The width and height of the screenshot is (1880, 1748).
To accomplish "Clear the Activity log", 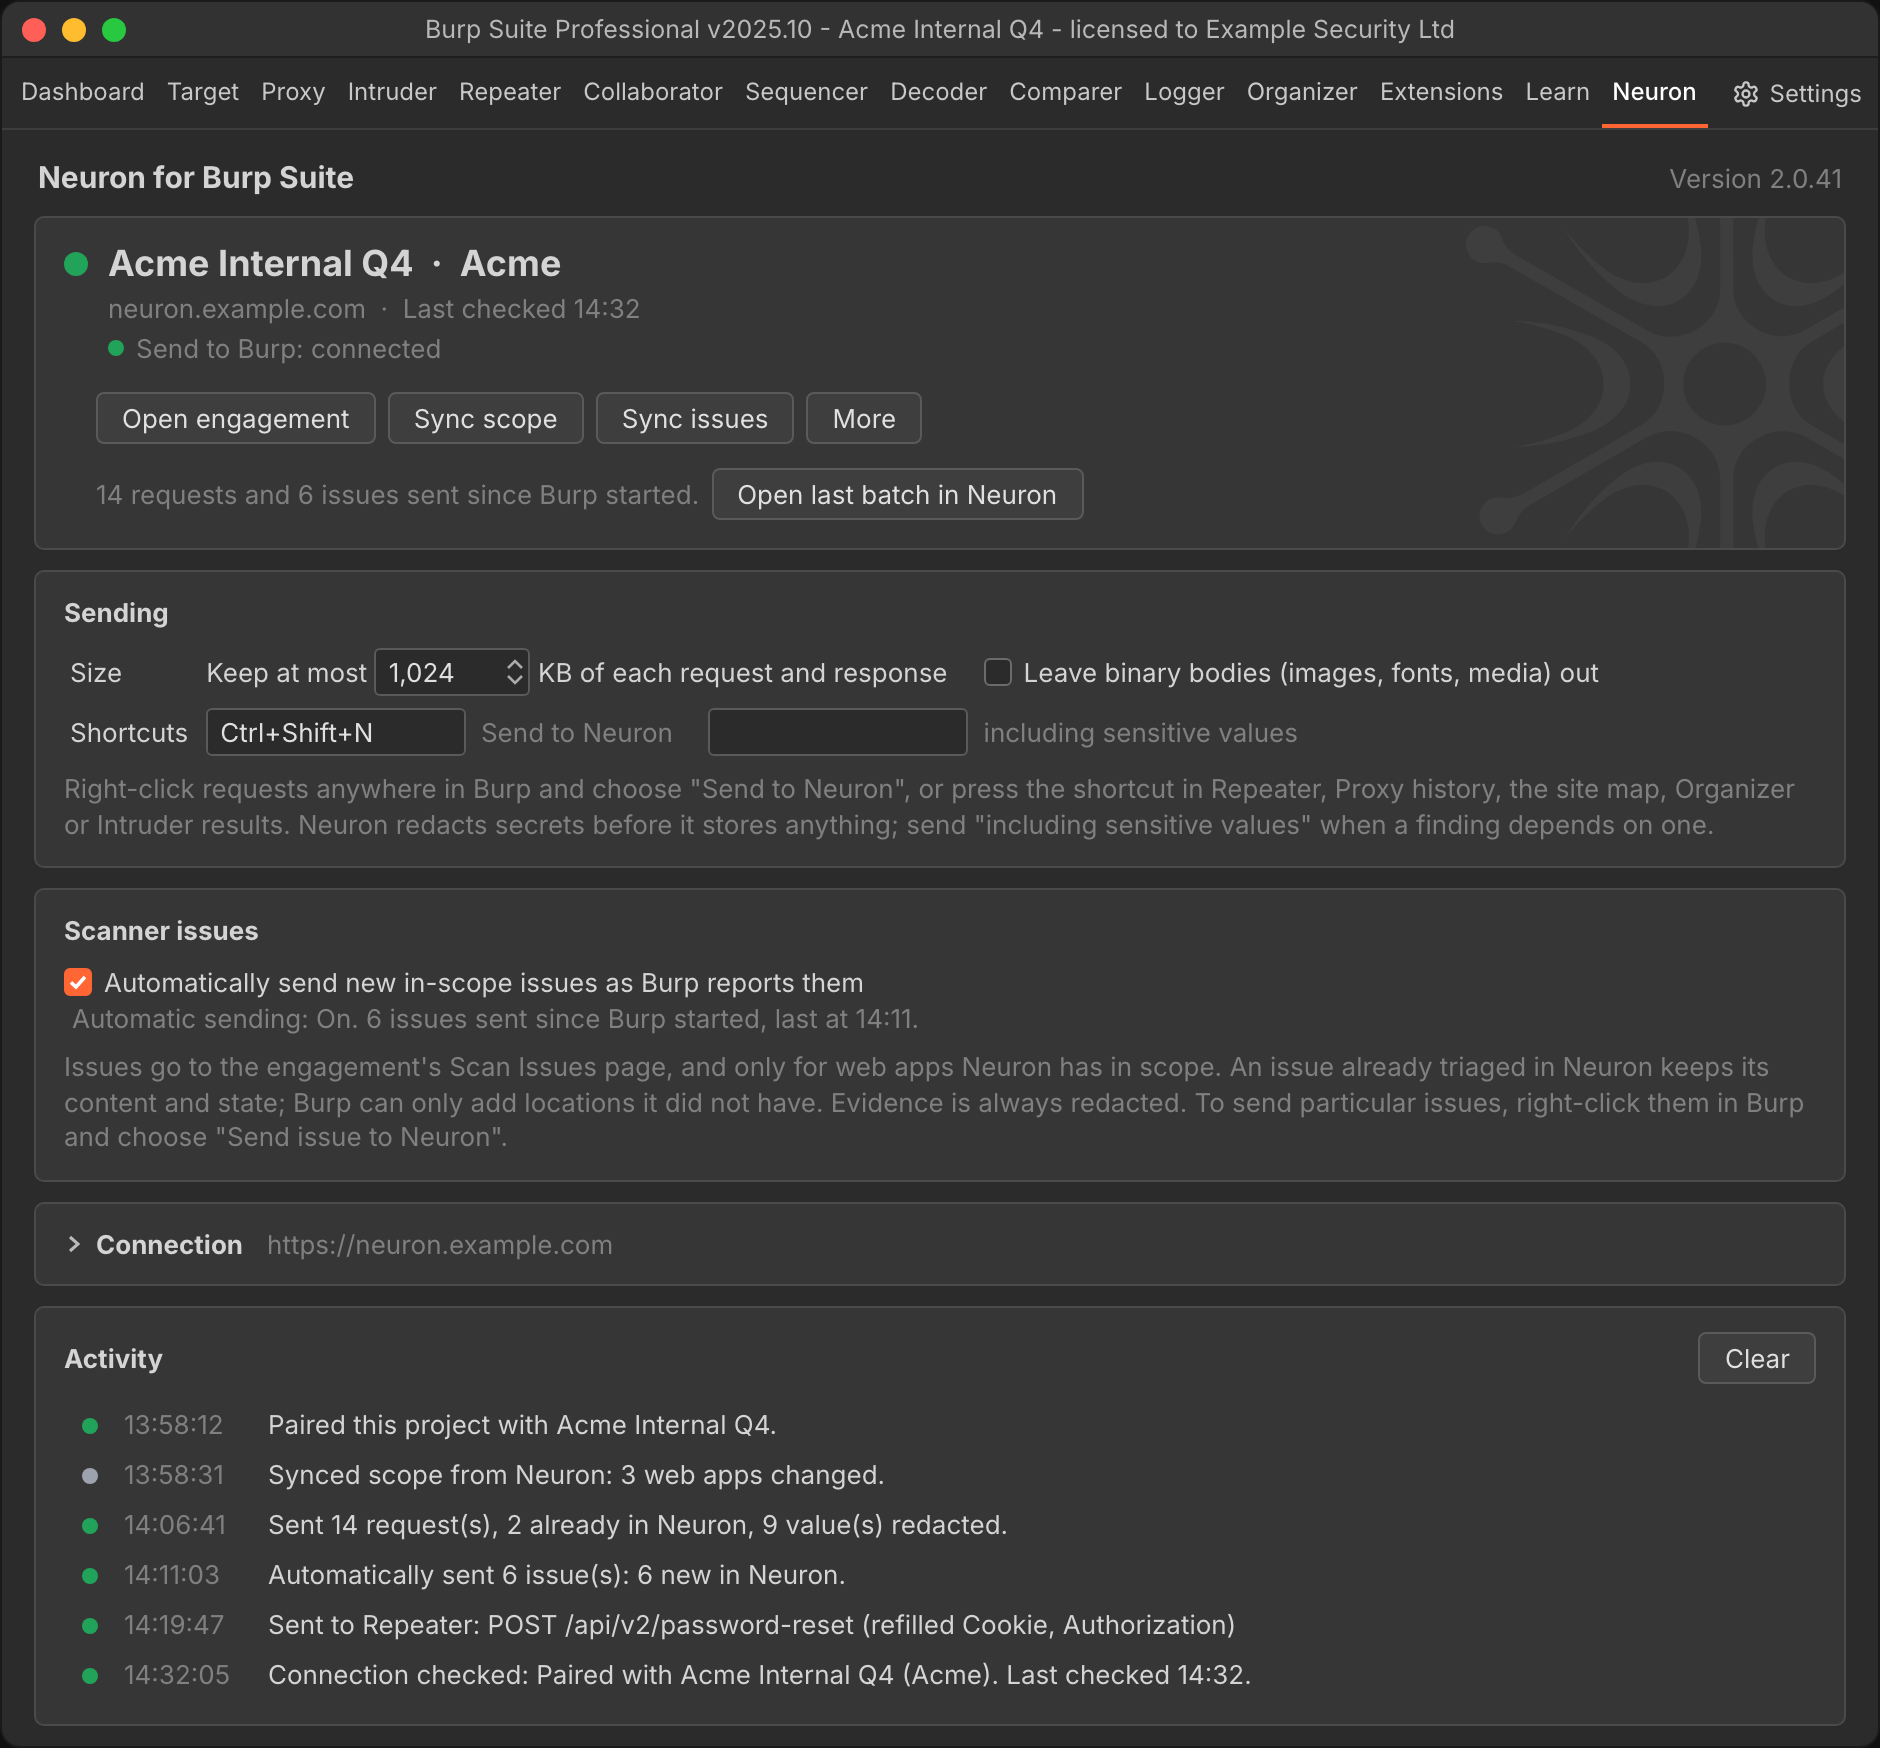I will 1757,1358.
